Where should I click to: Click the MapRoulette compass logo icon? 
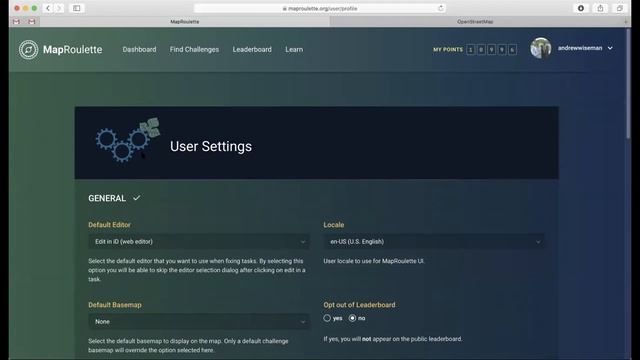click(29, 50)
